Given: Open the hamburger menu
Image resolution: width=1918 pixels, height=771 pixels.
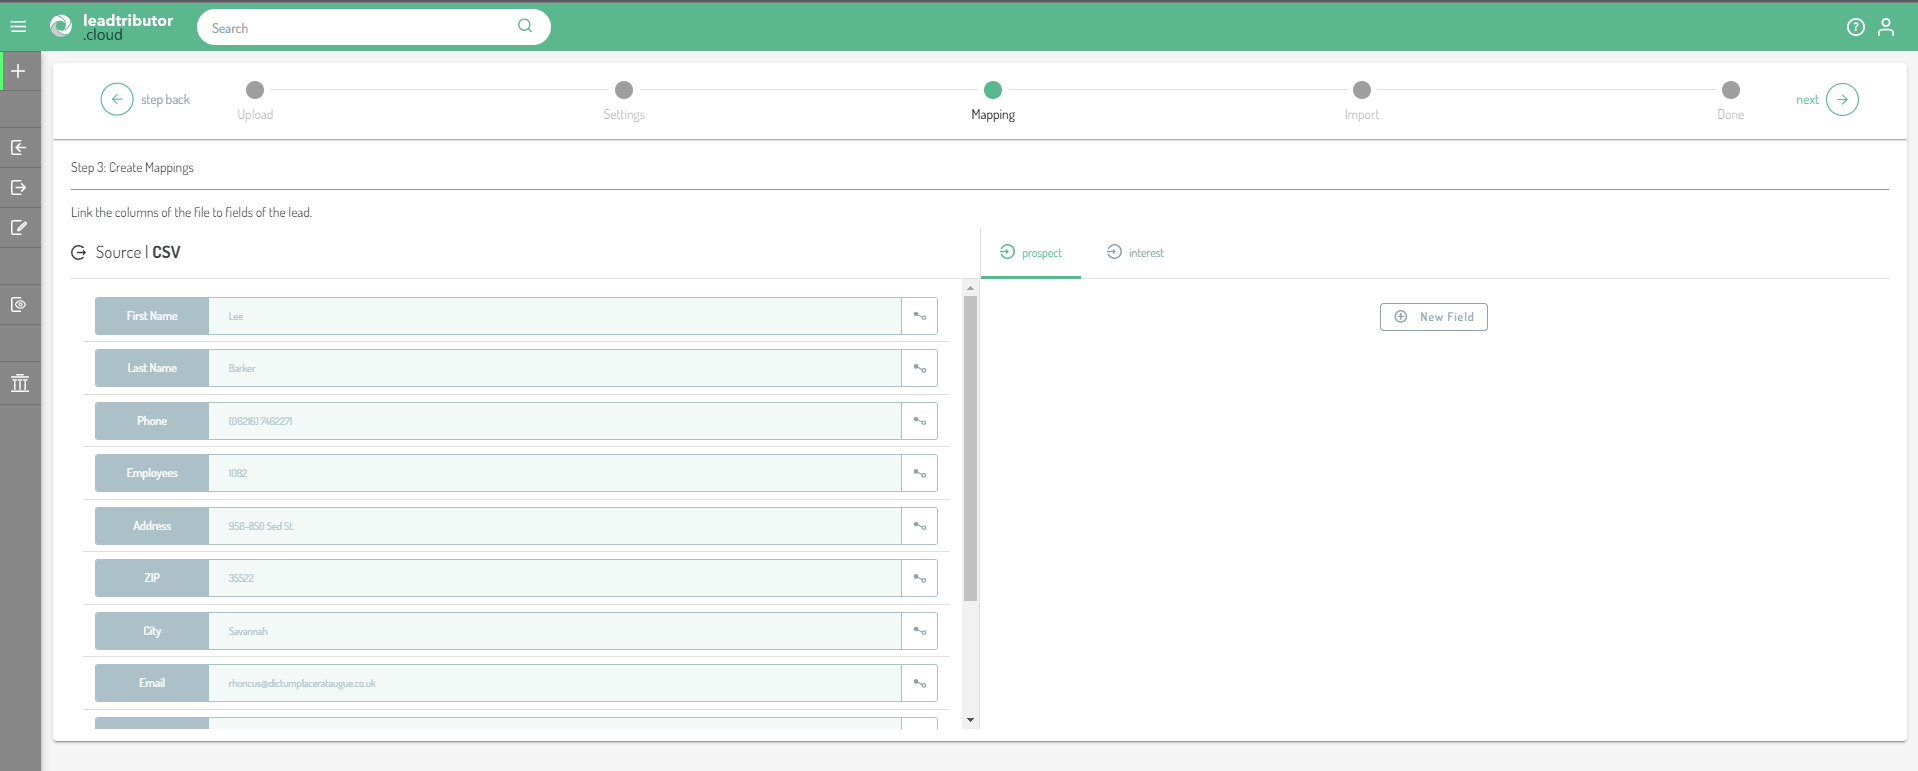Looking at the screenshot, I should (x=18, y=27).
